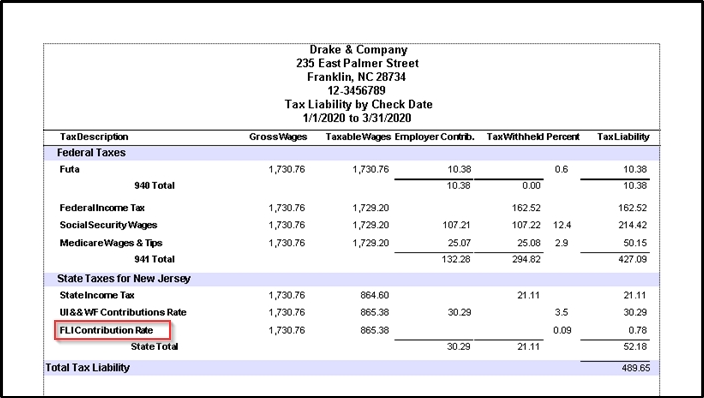Click Federal Income Tax withheld '162.52'

(x=526, y=208)
